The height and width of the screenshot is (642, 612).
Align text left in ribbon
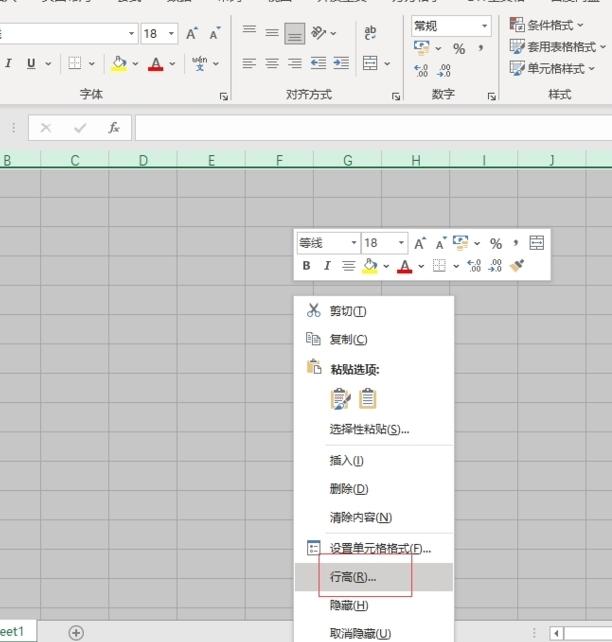[x=249, y=63]
